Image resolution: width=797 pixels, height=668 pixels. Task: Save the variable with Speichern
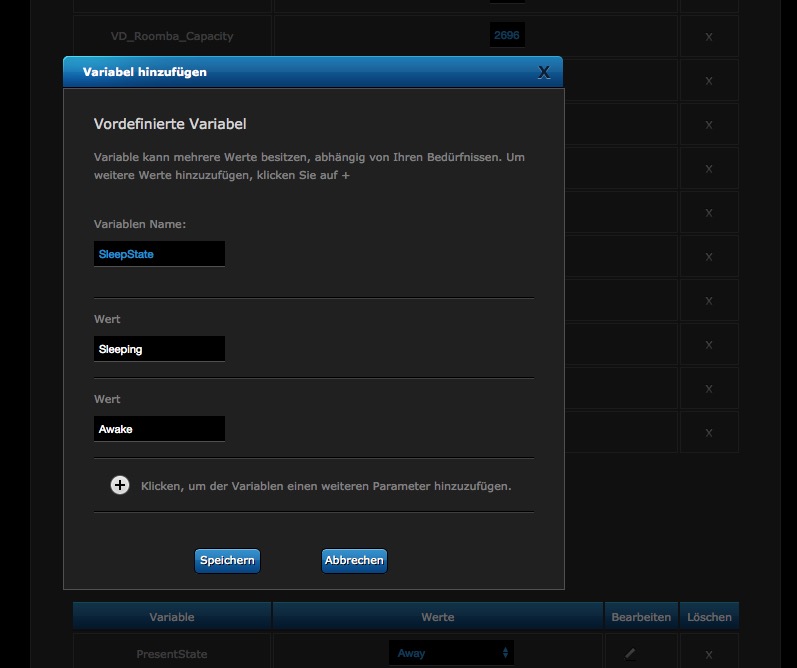pyautogui.click(x=227, y=561)
